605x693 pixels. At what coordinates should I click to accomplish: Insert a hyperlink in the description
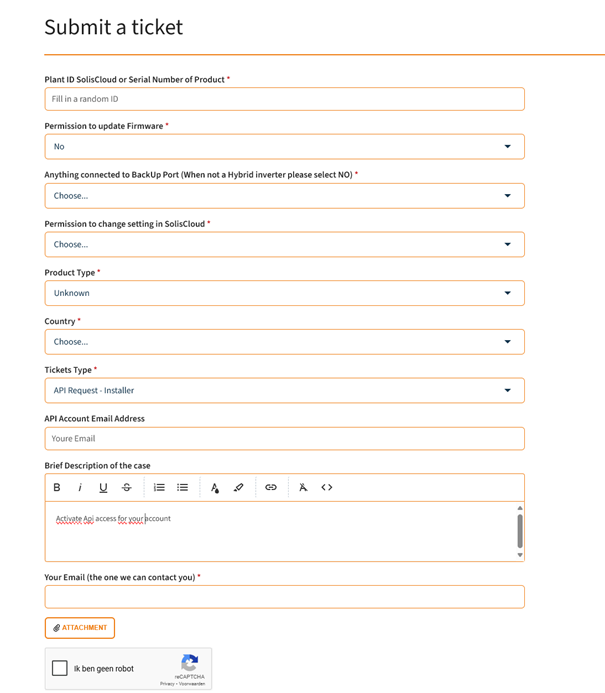point(271,488)
